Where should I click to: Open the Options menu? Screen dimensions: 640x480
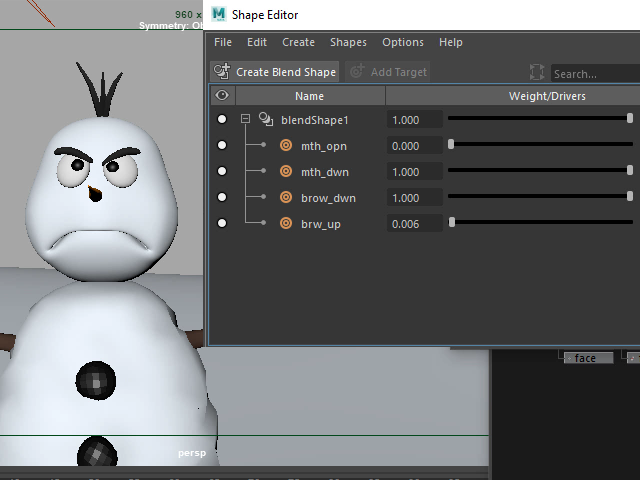click(x=403, y=42)
